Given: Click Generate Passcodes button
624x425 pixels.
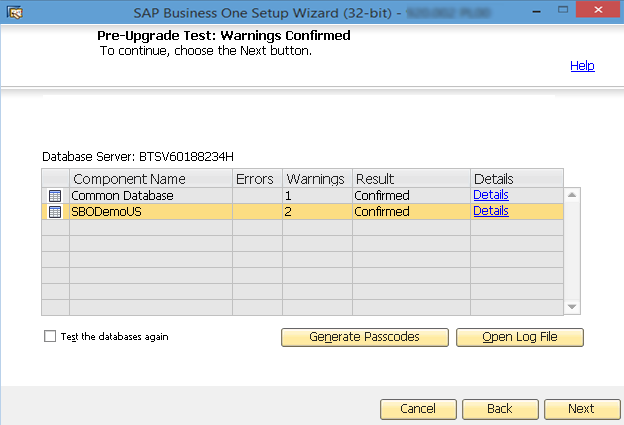Looking at the screenshot, I should [365, 337].
